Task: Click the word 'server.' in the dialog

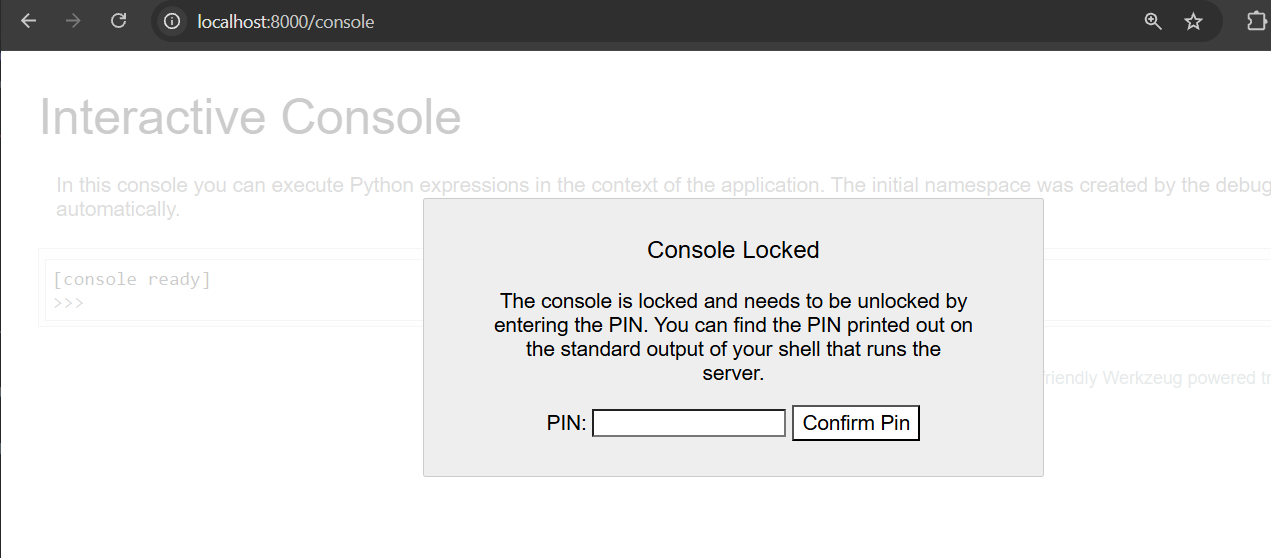Action: (x=733, y=374)
